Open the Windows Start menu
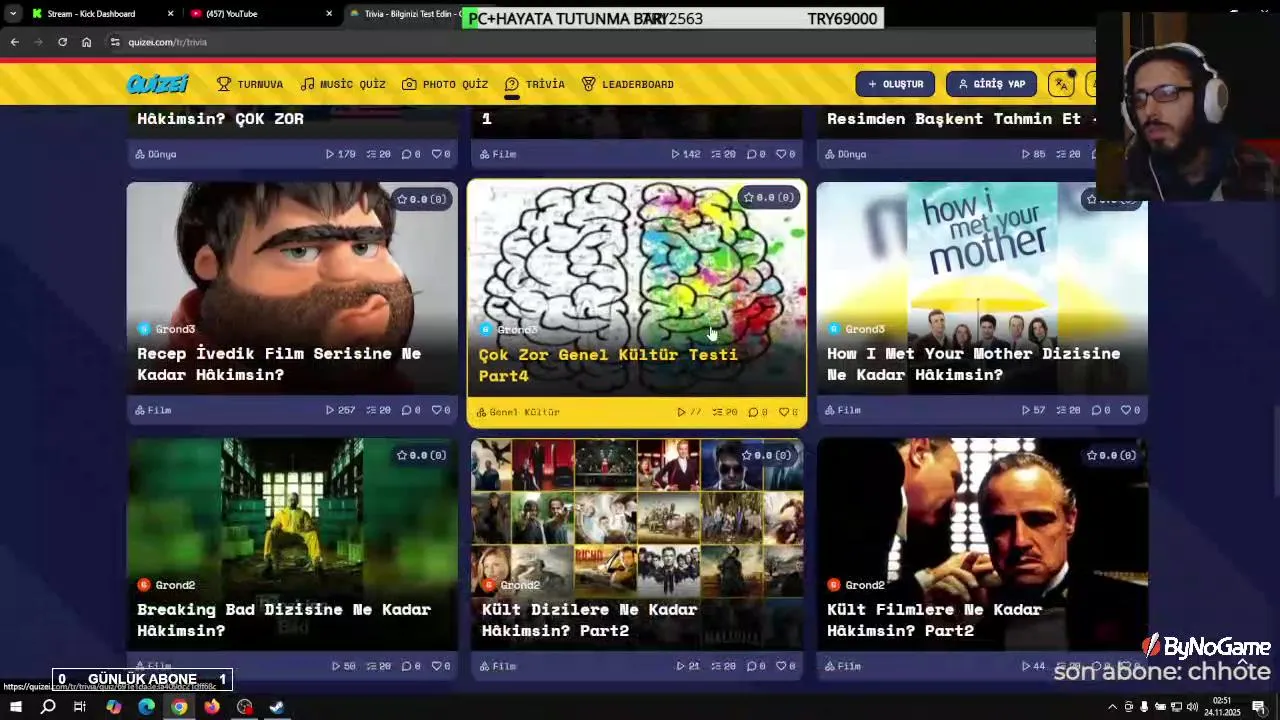Screen dimensions: 1280x720 [15, 707]
